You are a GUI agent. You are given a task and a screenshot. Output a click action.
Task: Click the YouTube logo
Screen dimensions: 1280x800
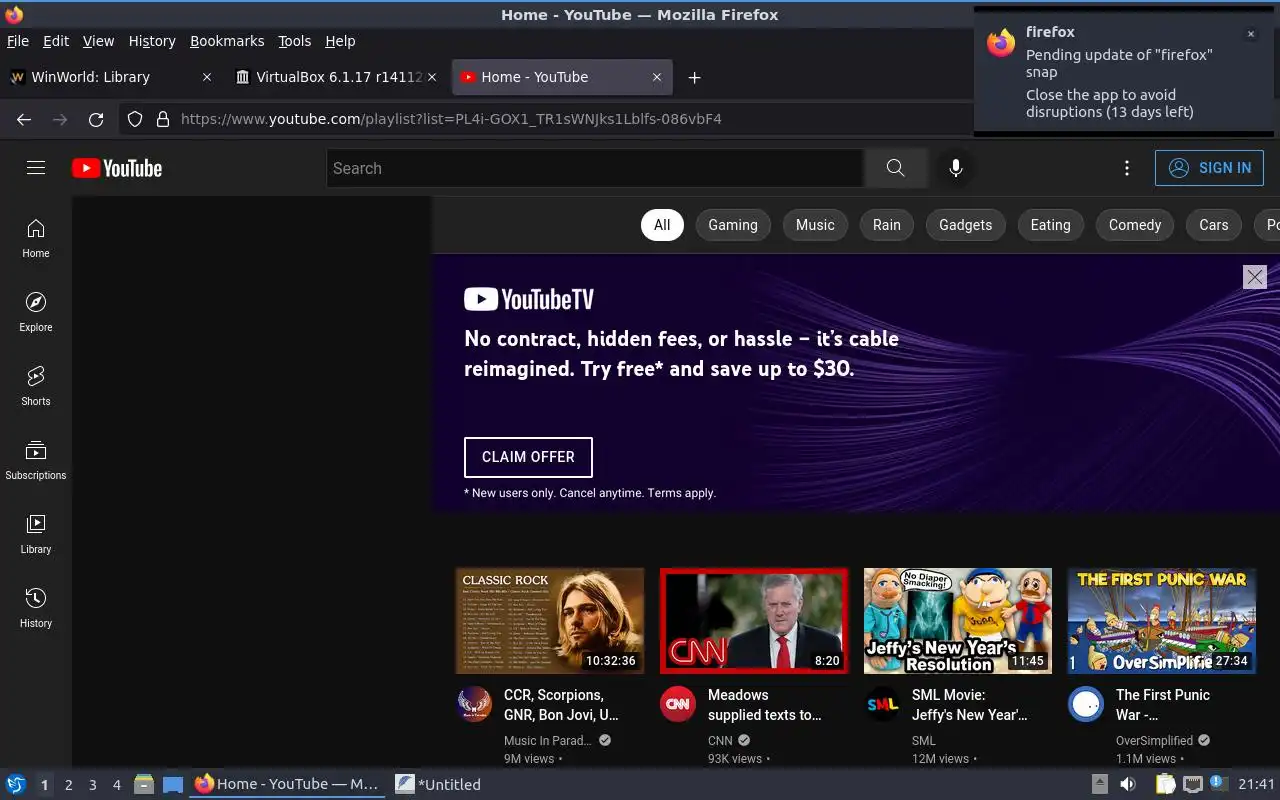click(x=117, y=168)
